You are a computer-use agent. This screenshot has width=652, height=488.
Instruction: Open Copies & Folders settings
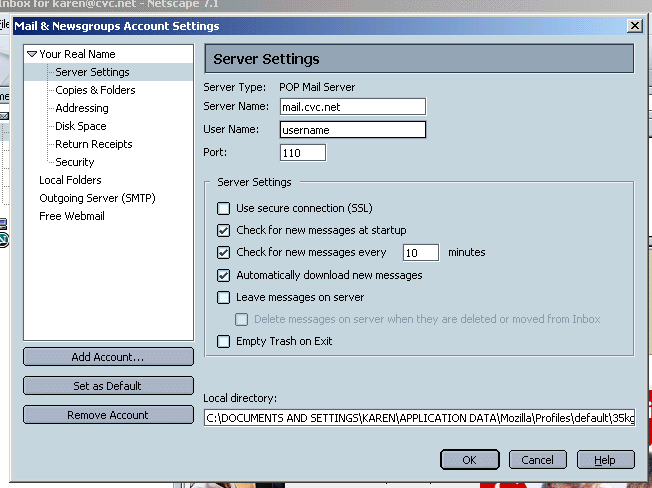95,90
